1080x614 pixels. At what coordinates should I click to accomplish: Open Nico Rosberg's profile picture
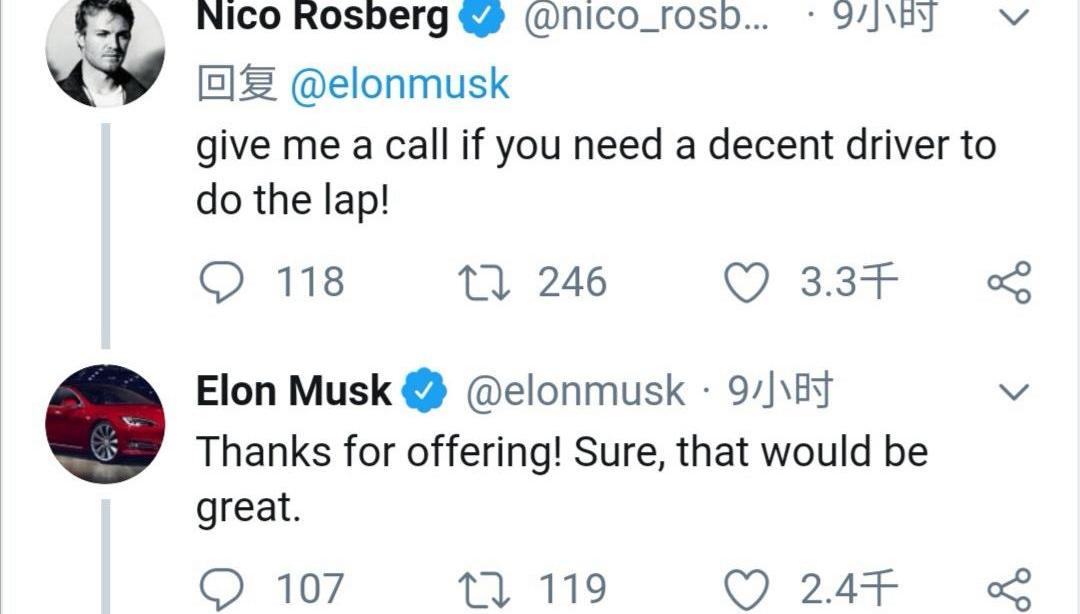tap(105, 50)
